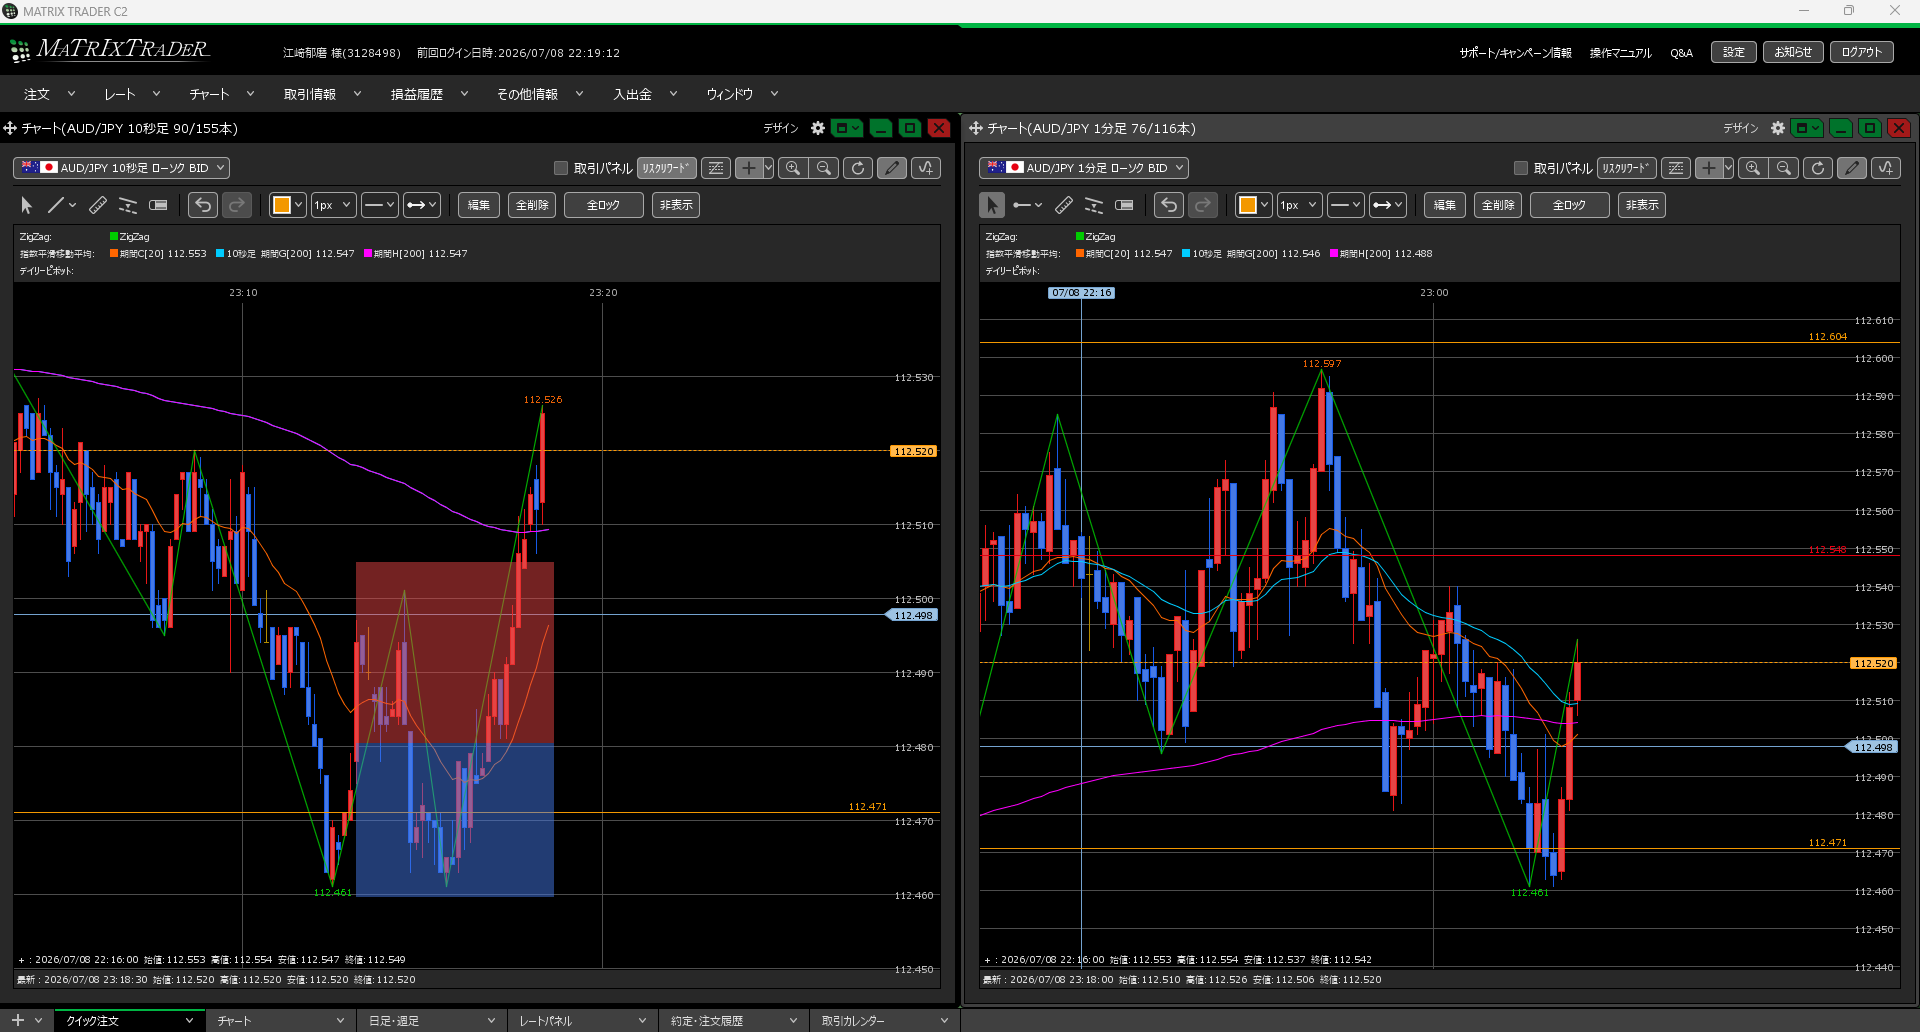Open line style dropdown in 10秒足 chart
Screen dimensions: 1920x1032
click(380, 205)
